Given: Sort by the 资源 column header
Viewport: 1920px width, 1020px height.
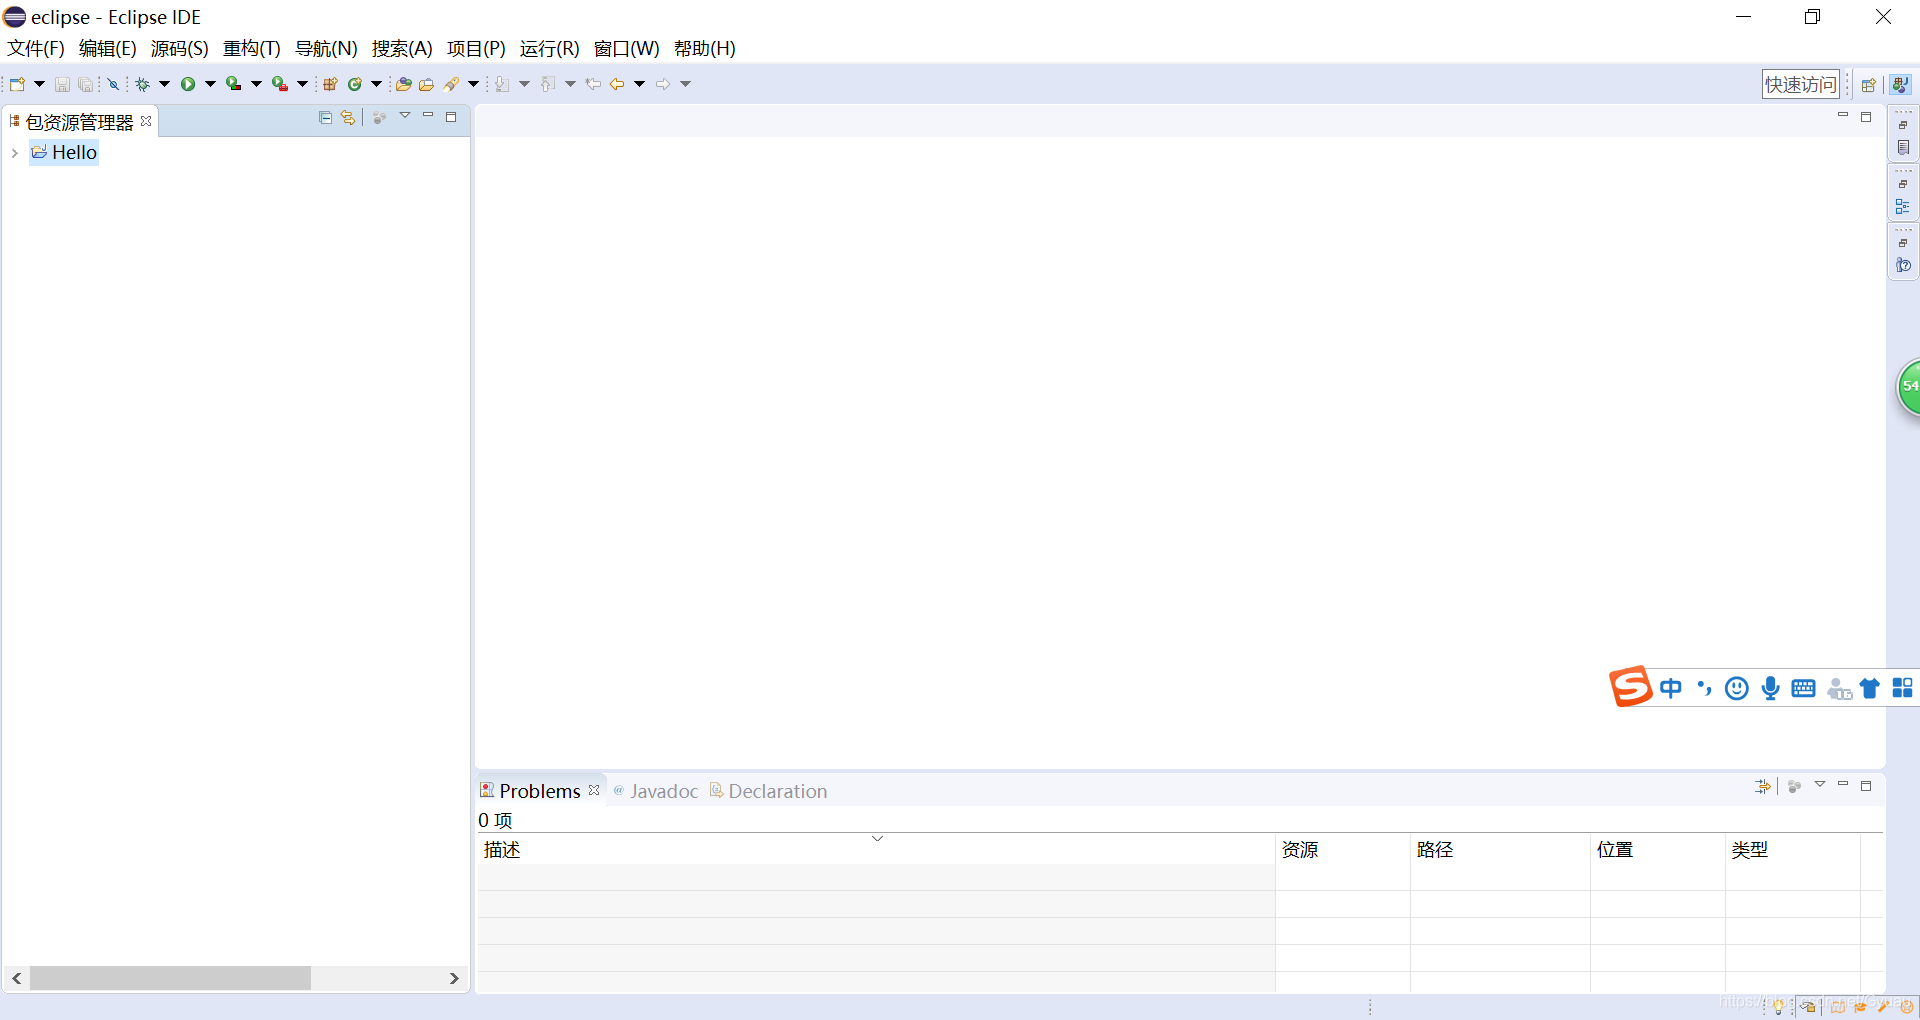Looking at the screenshot, I should [x=1343, y=850].
